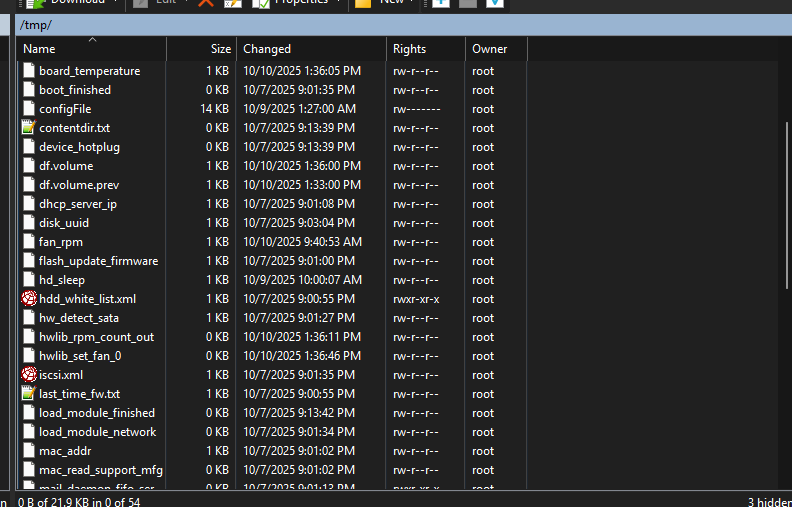Open the New toolbar dropdown arrow
This screenshot has height=507, width=792.
(x=412, y=2)
